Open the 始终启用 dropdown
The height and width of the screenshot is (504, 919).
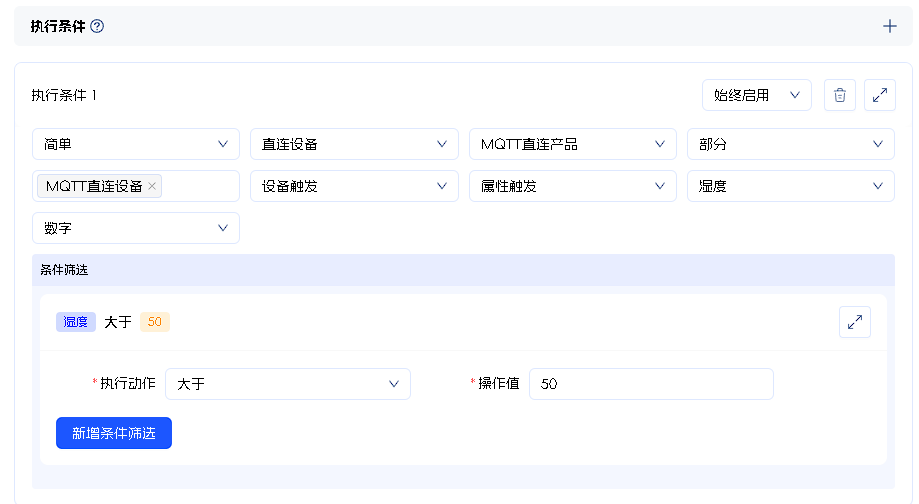coord(756,95)
